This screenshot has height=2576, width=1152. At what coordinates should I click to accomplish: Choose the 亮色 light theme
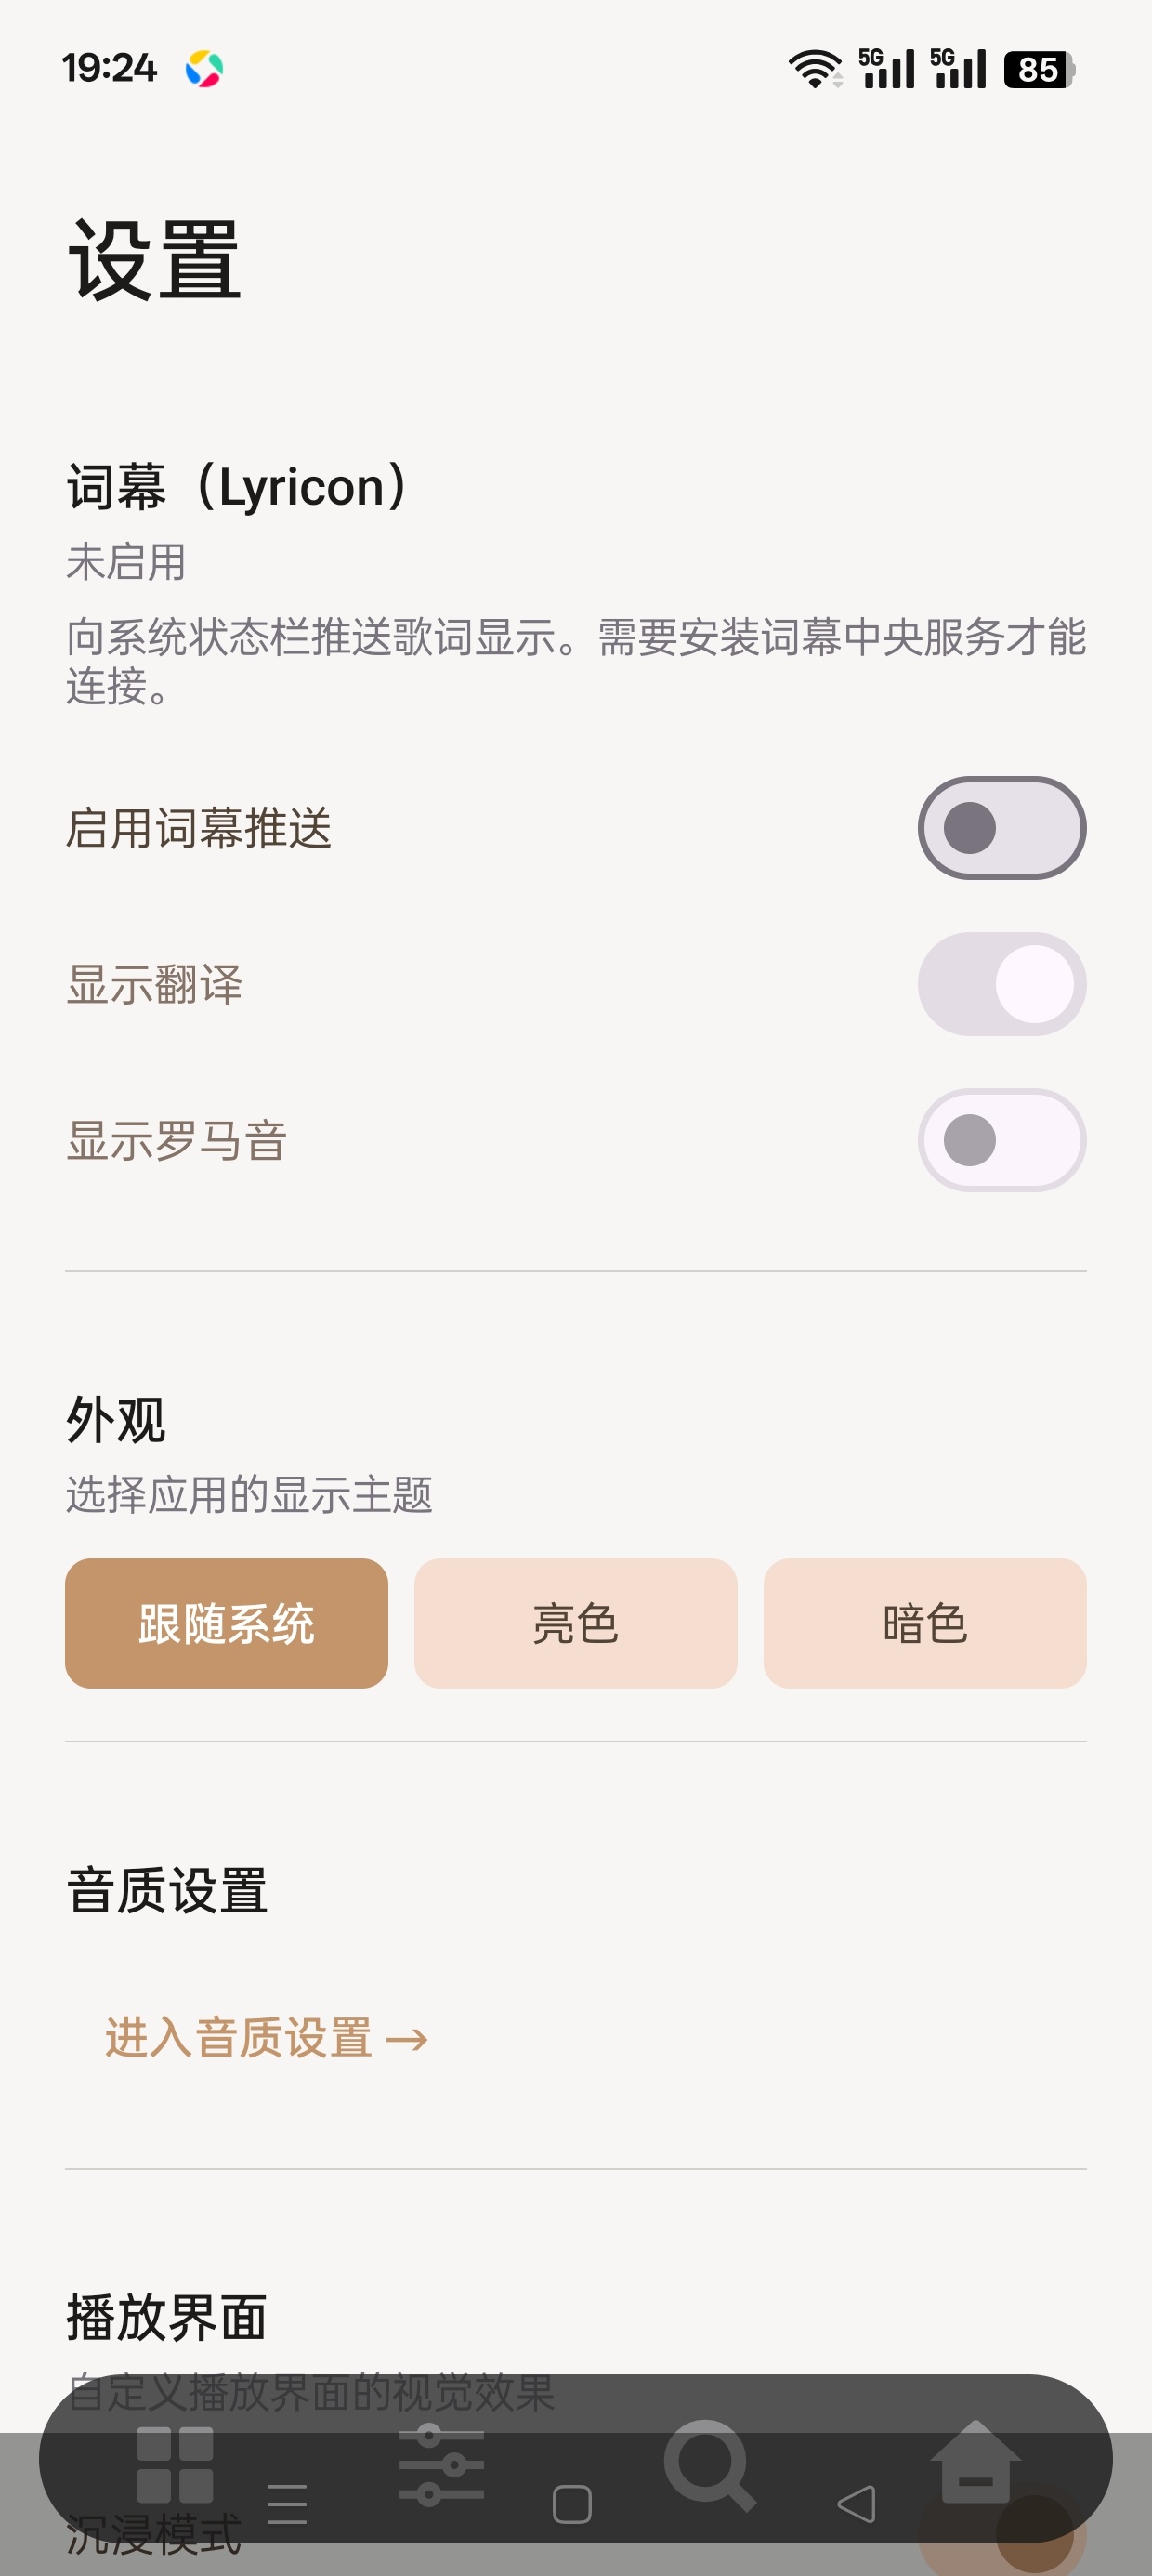tap(575, 1623)
